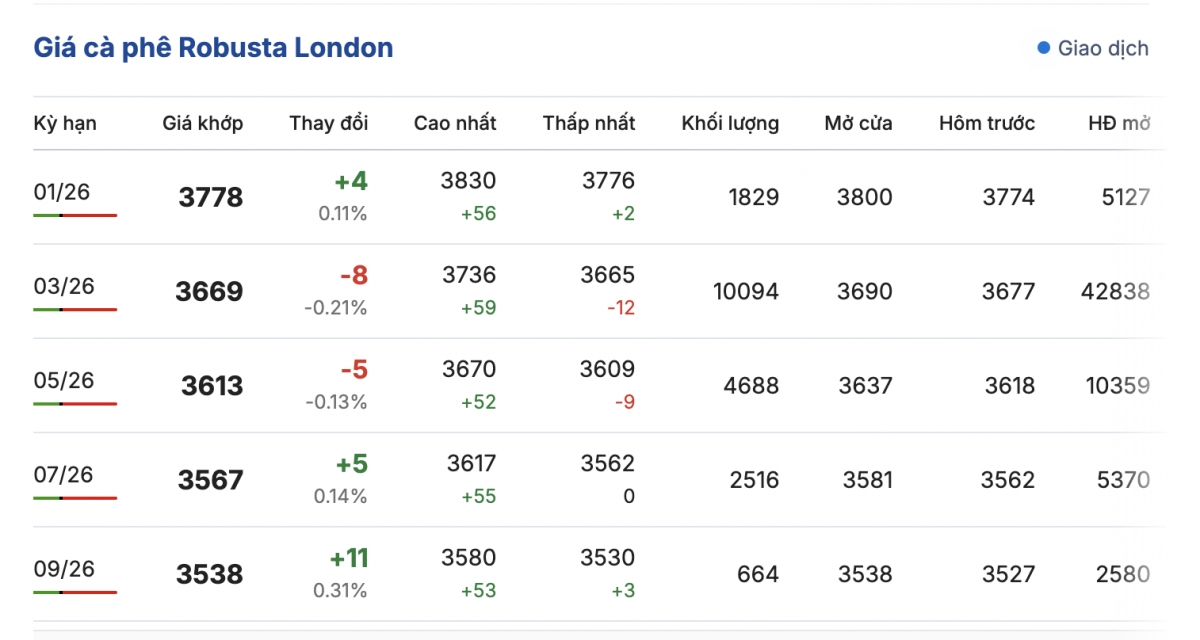This screenshot has height=640, width=1200.
Task: Click the HĐ mở column header
Action: [x=1119, y=124]
